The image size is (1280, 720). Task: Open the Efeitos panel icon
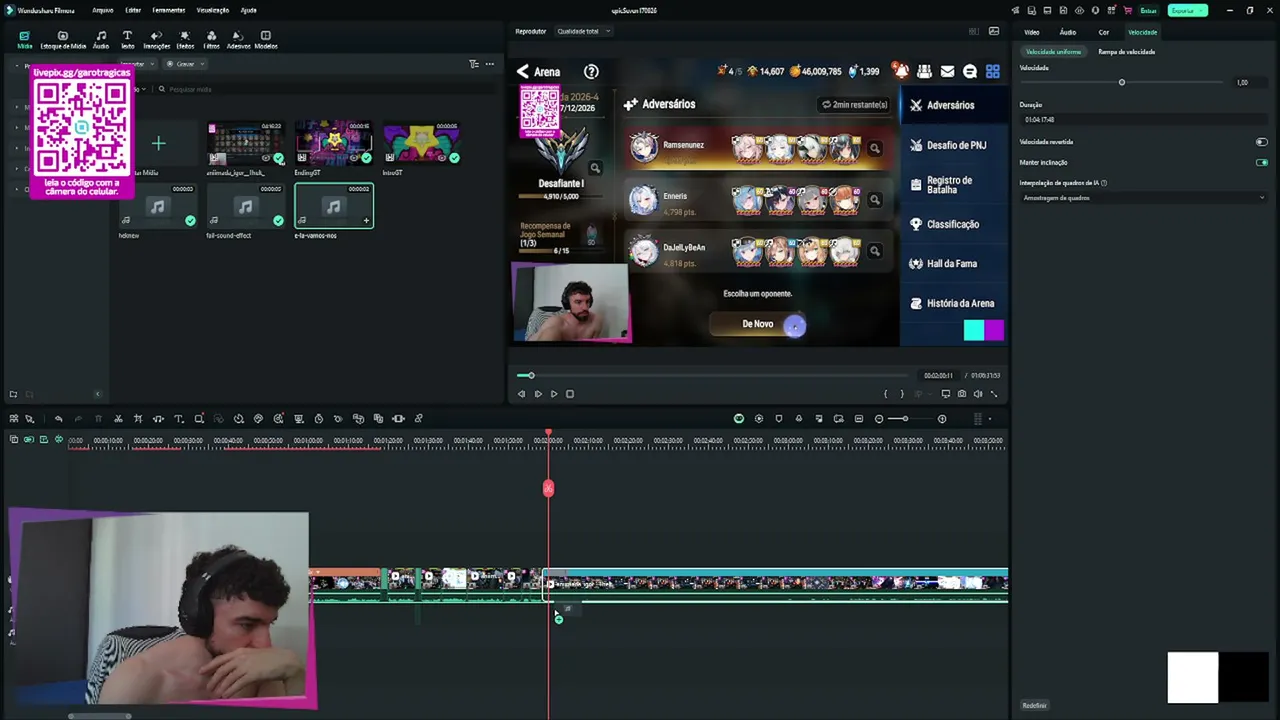coord(185,39)
